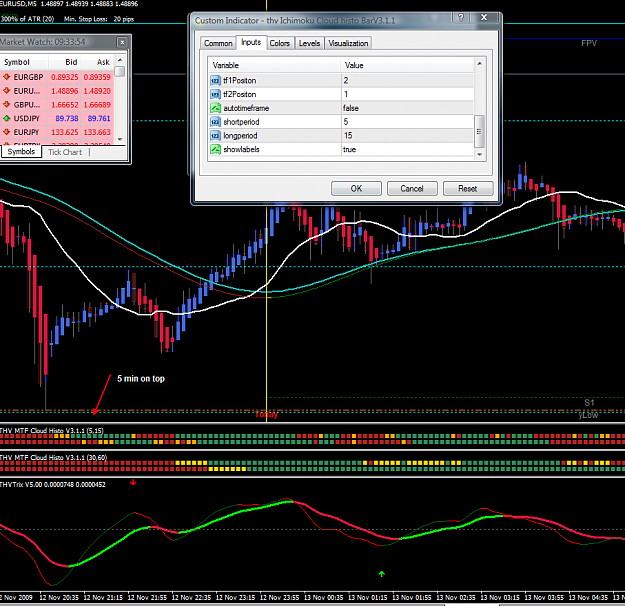This screenshot has height=606, width=625.
Task: Open the Visualization tab
Action: (348, 43)
